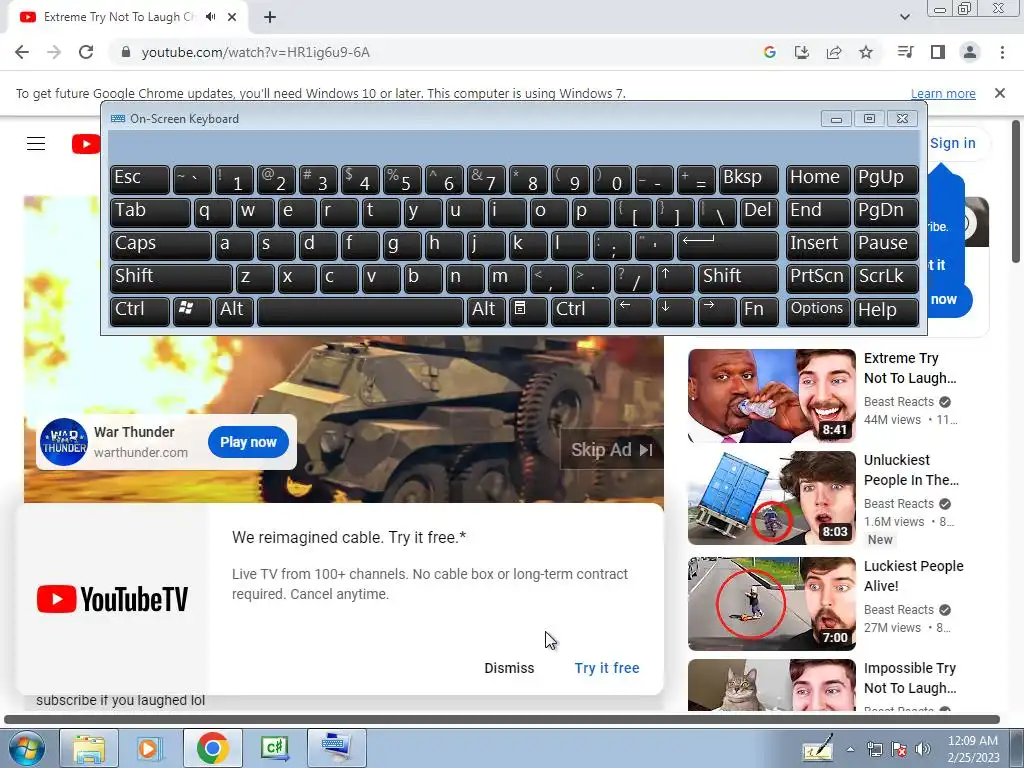Open the Chrome profile avatar

(970, 52)
